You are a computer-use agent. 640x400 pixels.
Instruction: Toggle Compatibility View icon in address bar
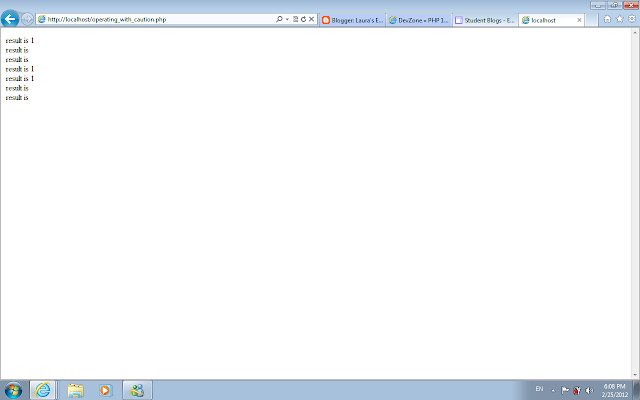(x=296, y=19)
